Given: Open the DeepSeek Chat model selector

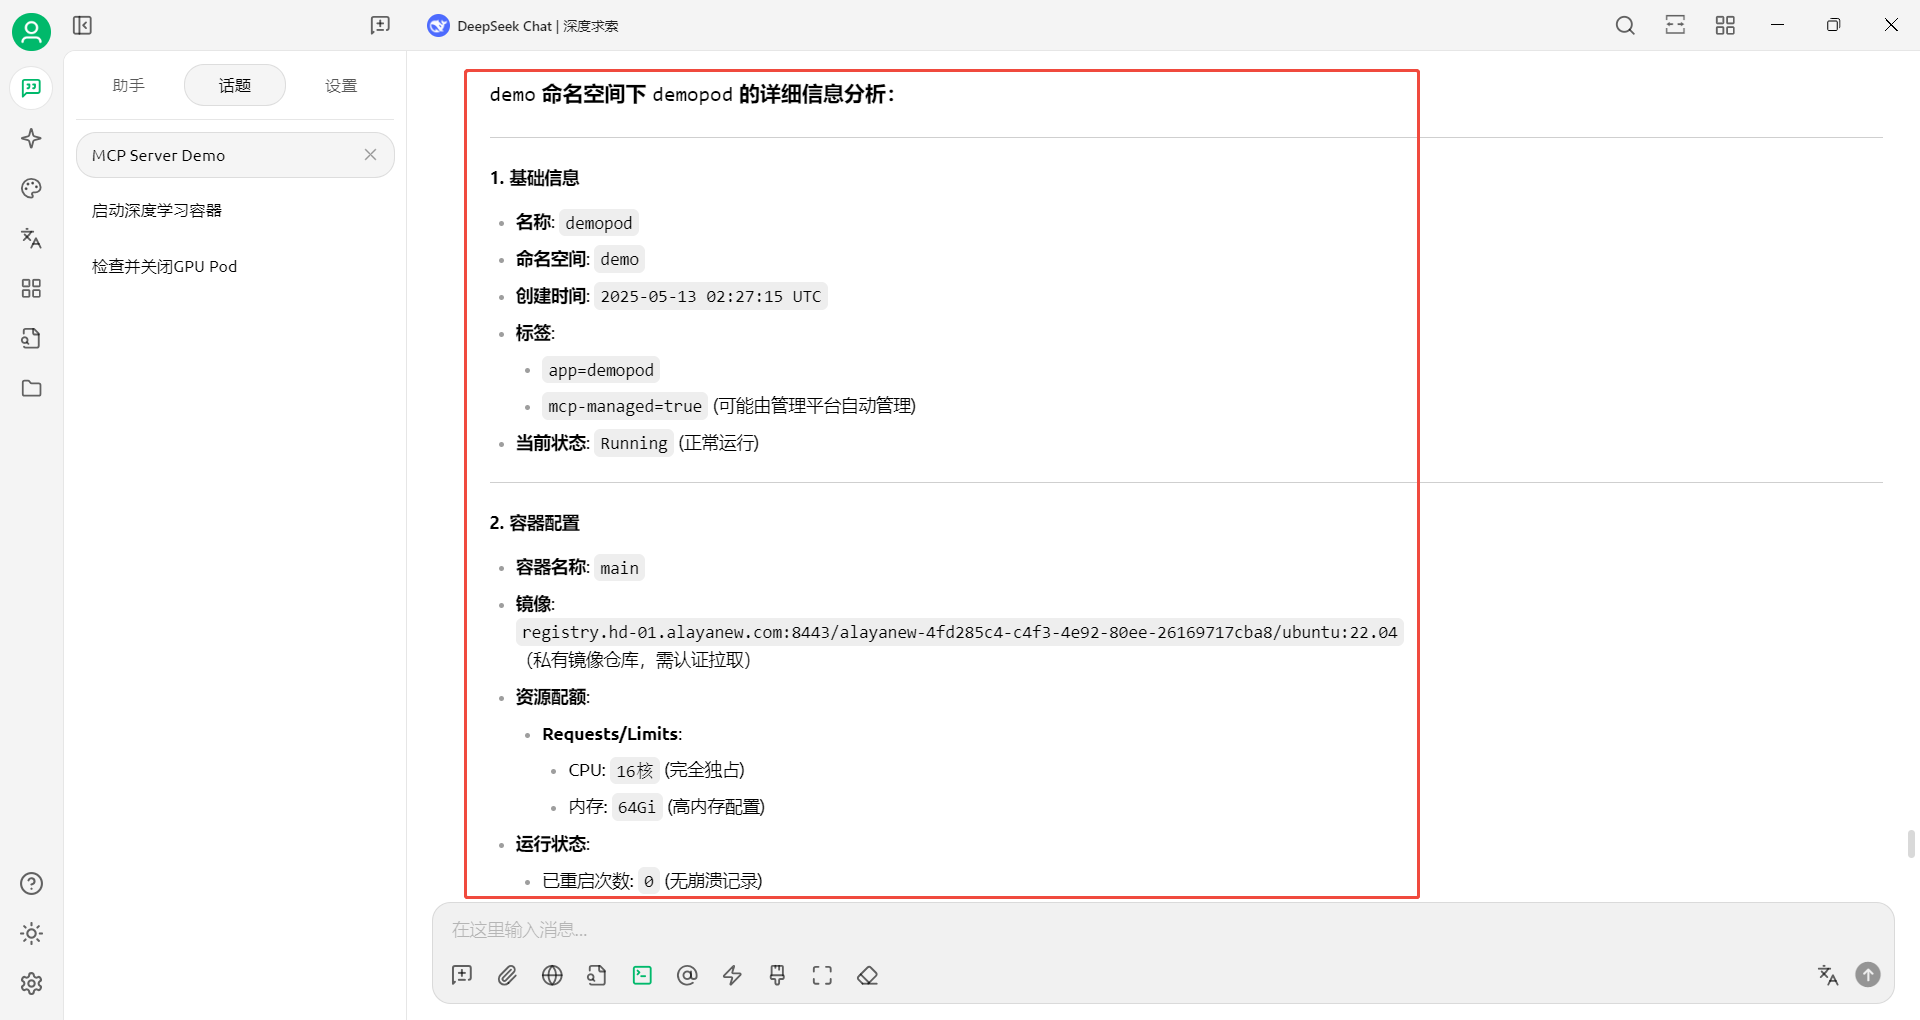Looking at the screenshot, I should point(523,26).
